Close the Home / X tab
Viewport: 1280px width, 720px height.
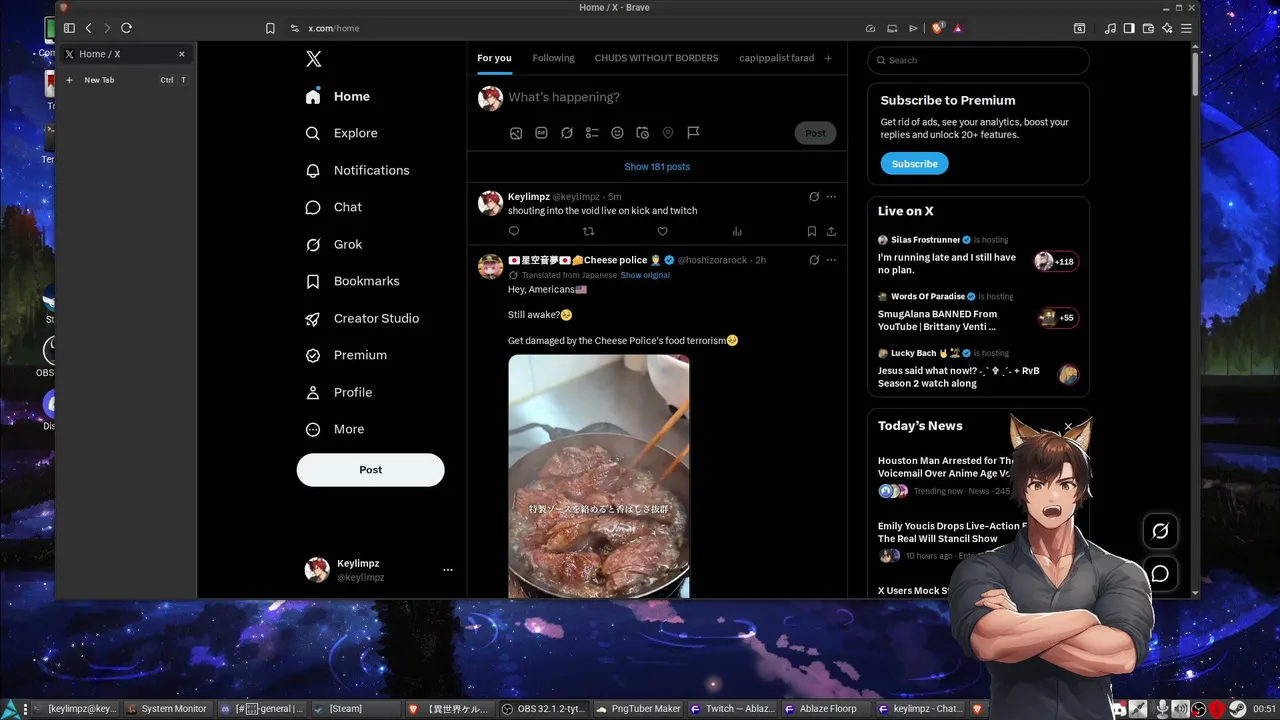pyautogui.click(x=181, y=54)
